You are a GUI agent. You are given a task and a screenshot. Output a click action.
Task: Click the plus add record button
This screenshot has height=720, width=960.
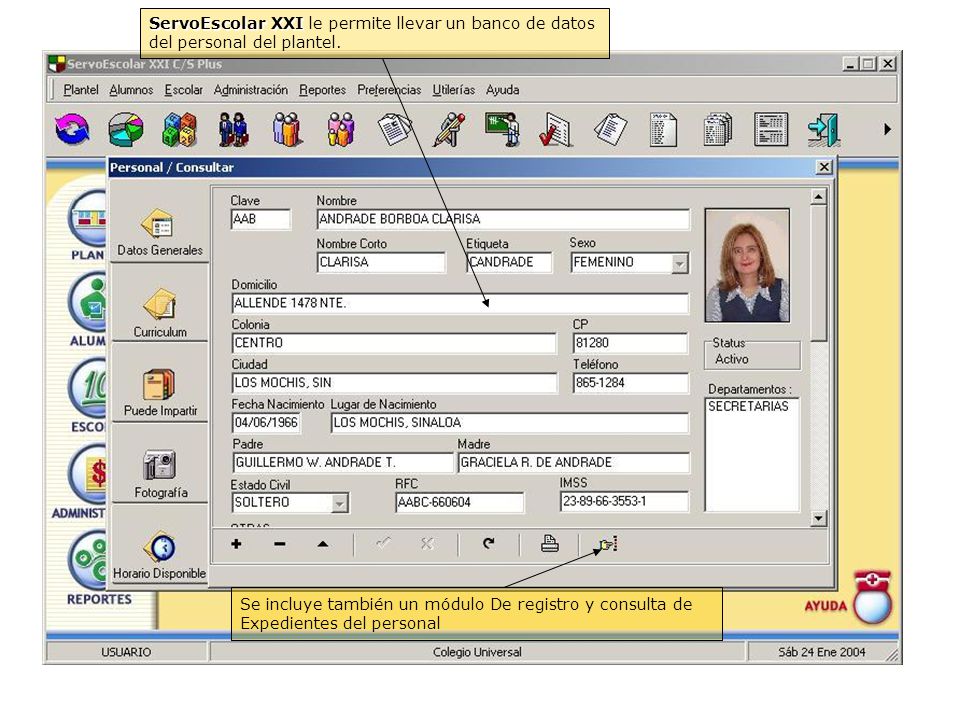point(236,544)
